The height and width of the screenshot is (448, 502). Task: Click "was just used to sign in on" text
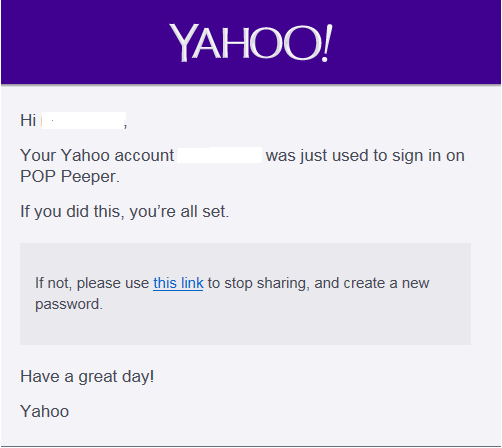pyautogui.click(x=365, y=155)
